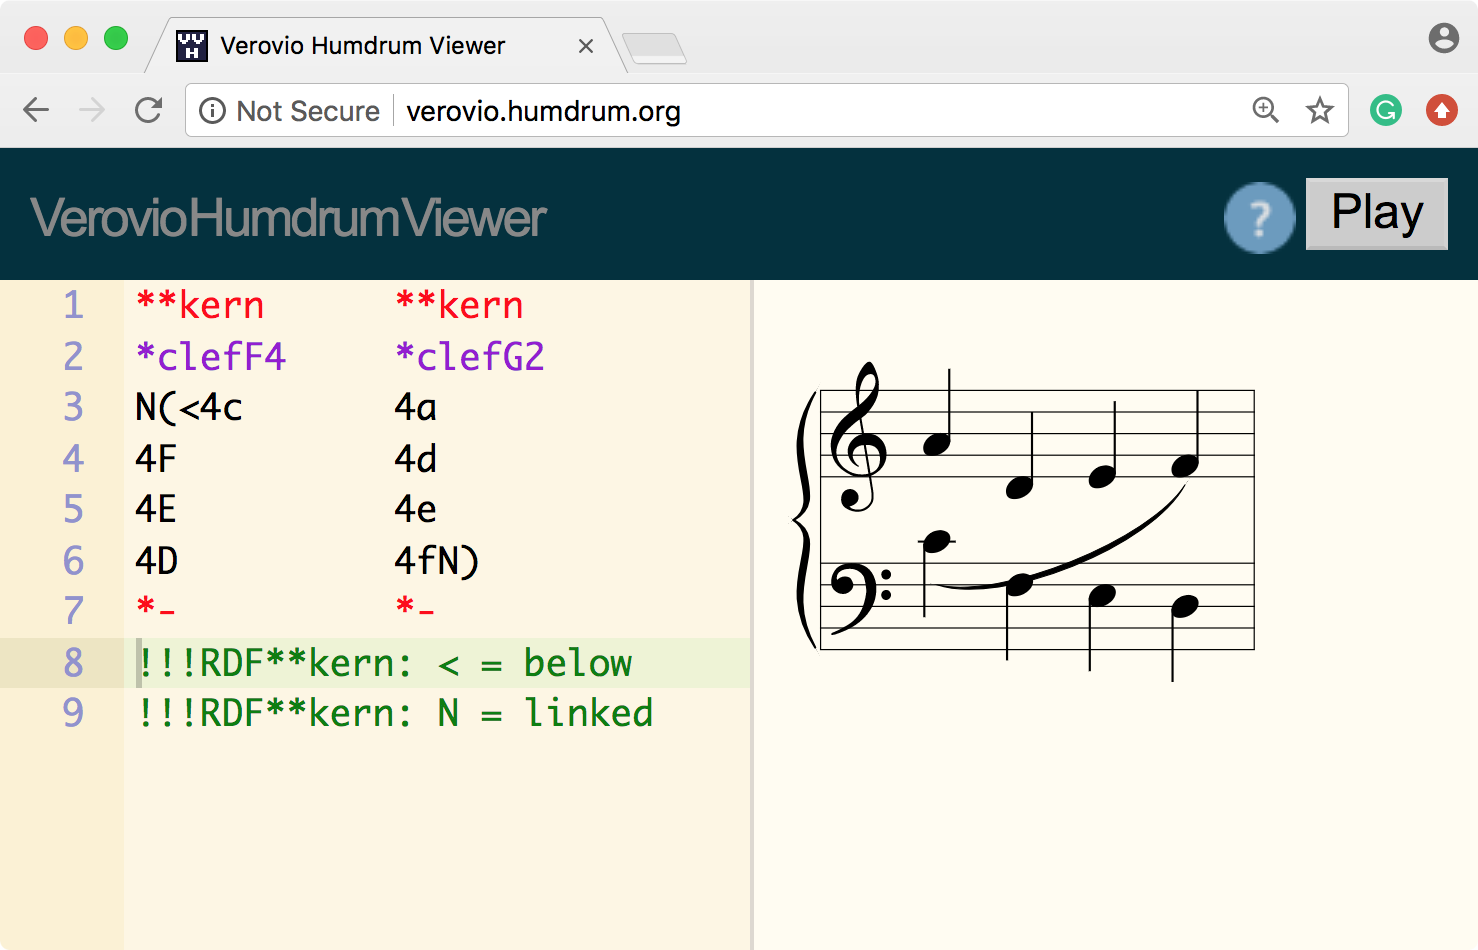Reload the page with the refresh icon
This screenshot has height=950, width=1478.
(x=148, y=110)
